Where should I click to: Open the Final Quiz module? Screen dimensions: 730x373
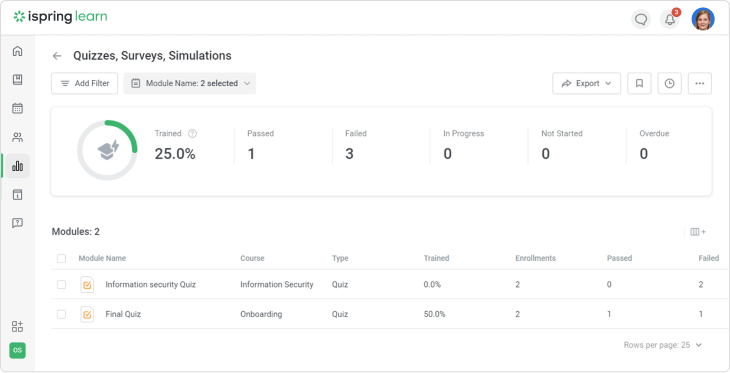tap(123, 314)
